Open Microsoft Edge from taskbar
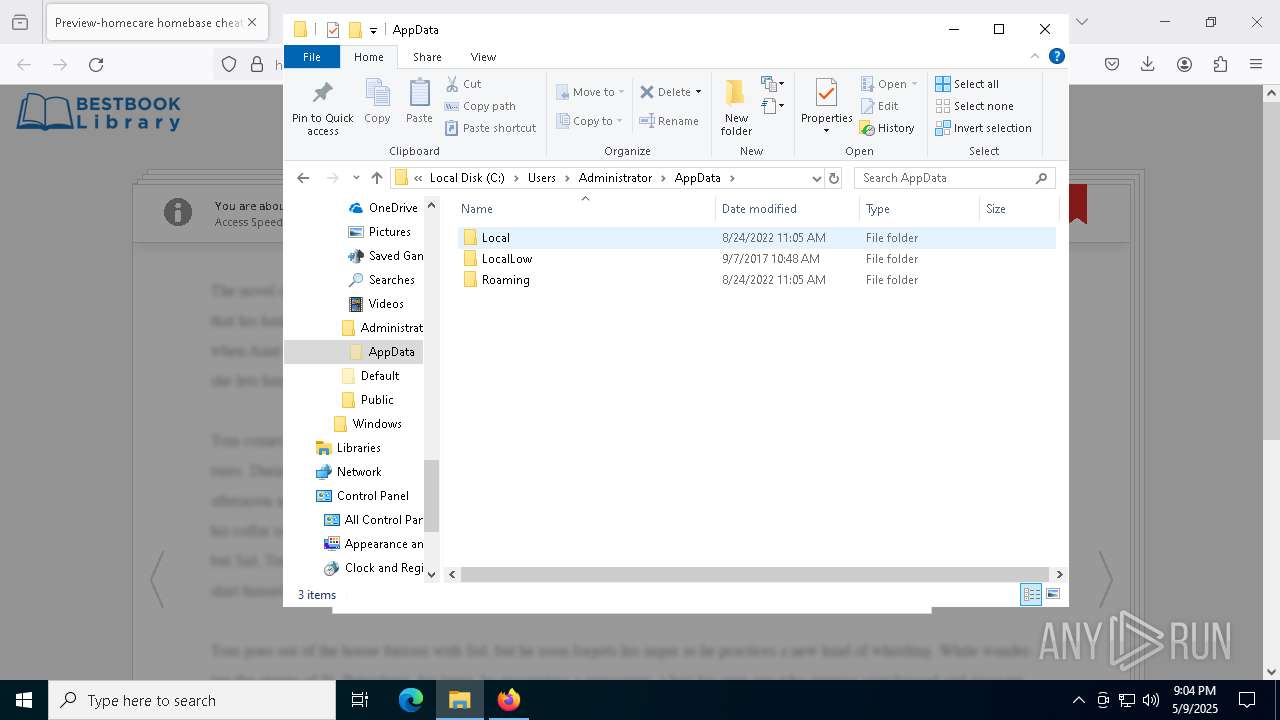This screenshot has width=1280, height=720. click(x=411, y=700)
